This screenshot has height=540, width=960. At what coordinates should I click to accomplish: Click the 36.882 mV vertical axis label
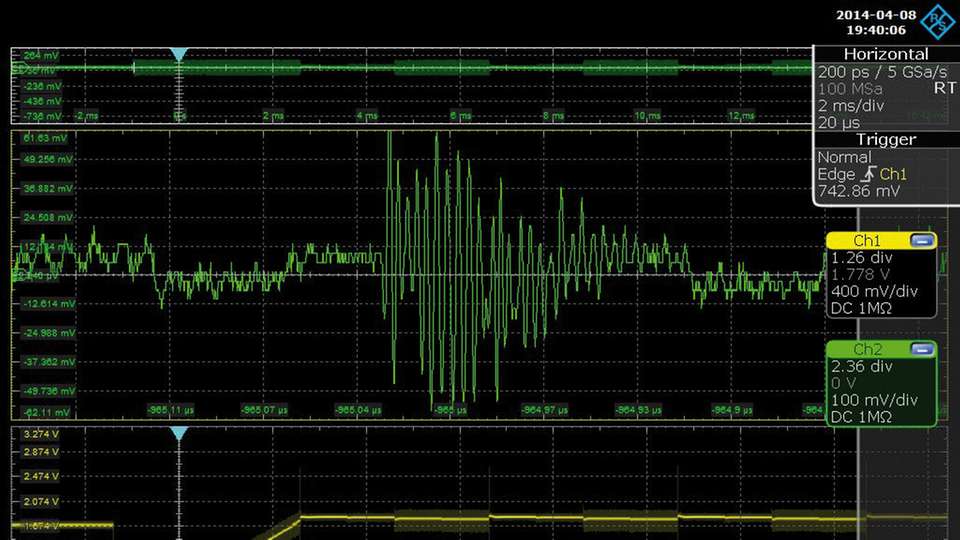47,189
